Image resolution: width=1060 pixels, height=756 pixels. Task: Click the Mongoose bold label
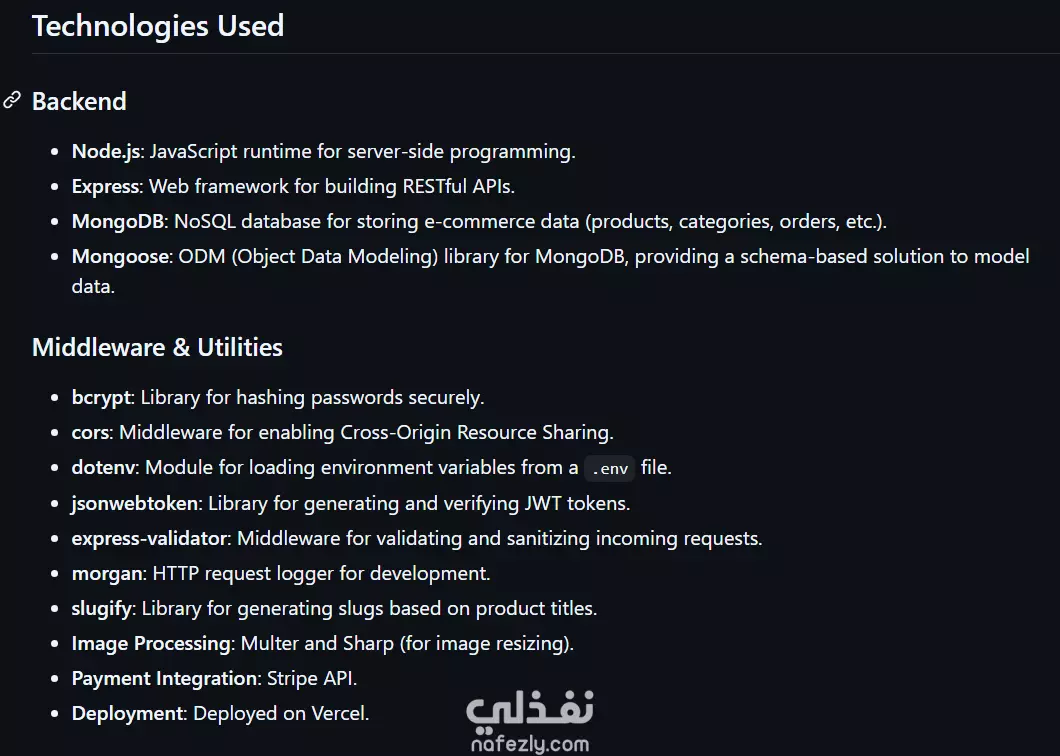[120, 256]
